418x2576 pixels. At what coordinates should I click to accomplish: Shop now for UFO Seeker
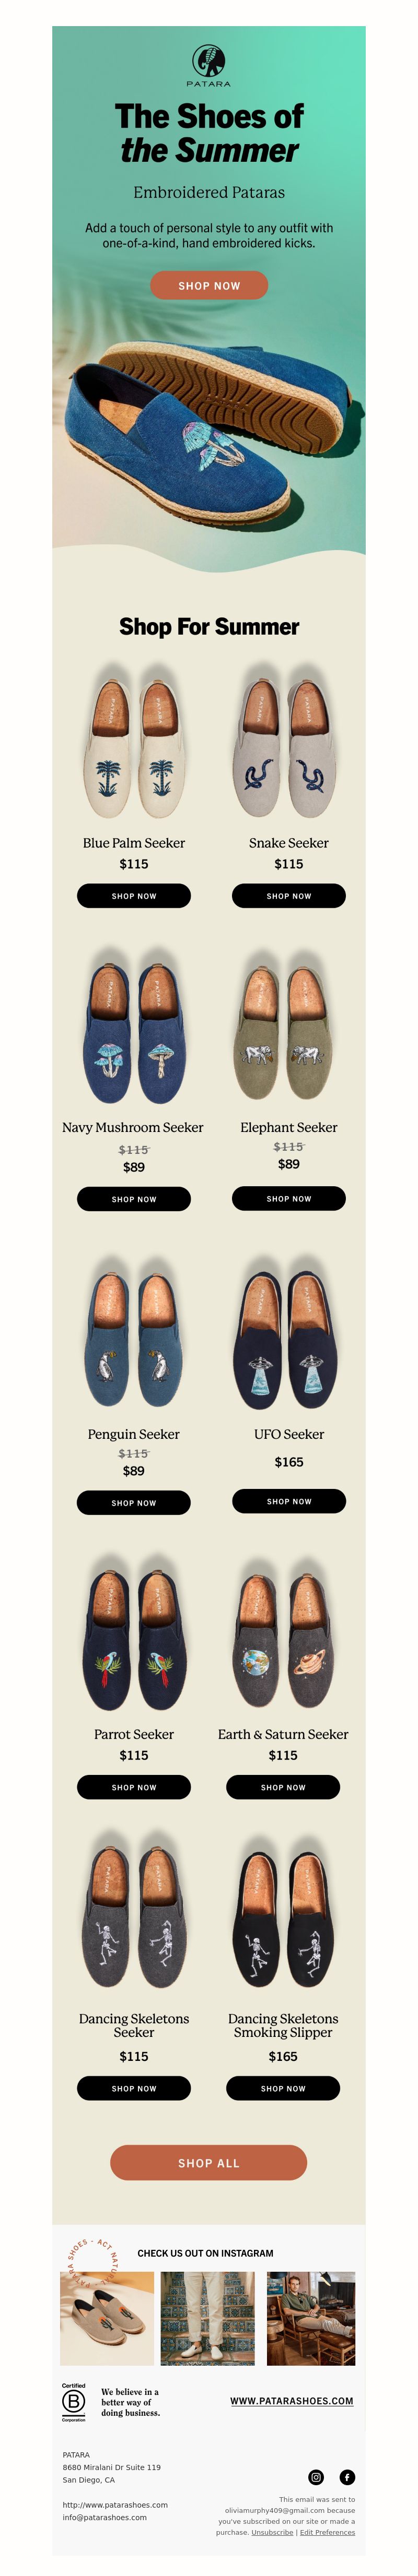point(289,1501)
